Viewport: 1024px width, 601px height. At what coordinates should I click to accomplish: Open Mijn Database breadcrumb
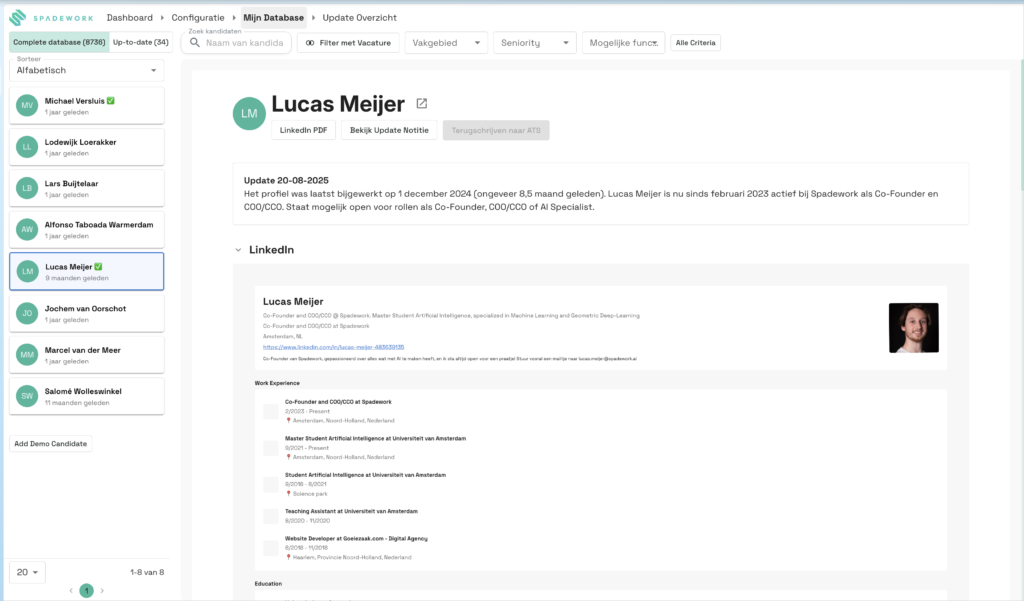(274, 18)
